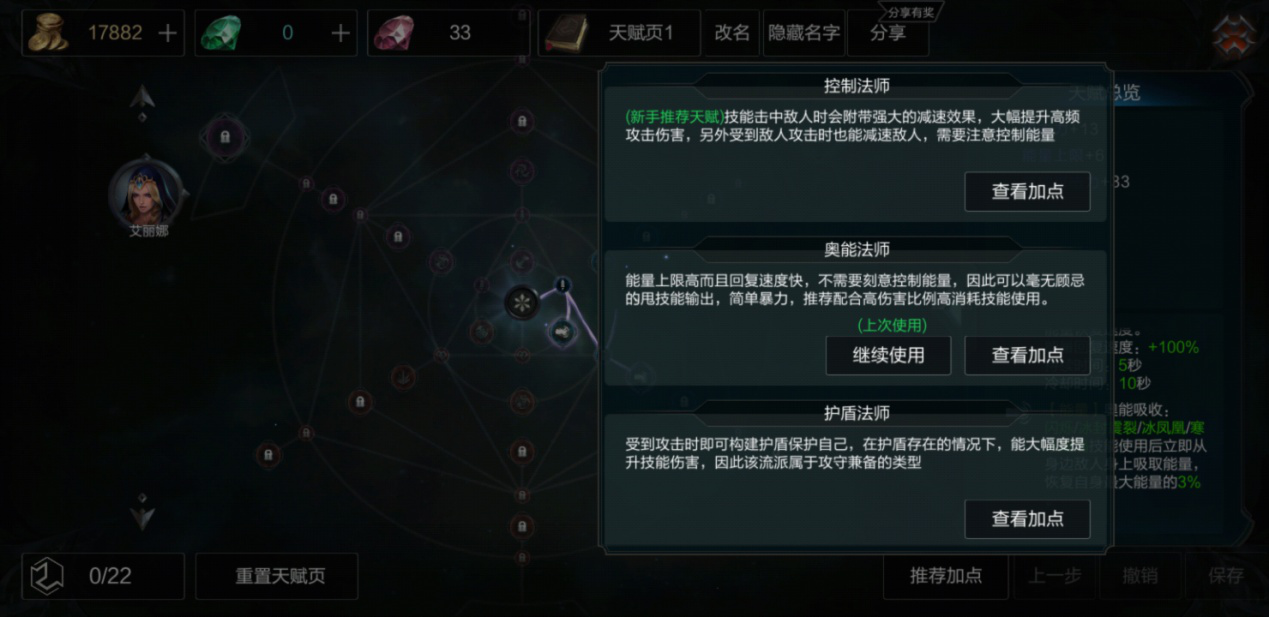Screen dimensions: 1269x617
Task: Click the locked talent node near top left
Action: click(x=226, y=136)
